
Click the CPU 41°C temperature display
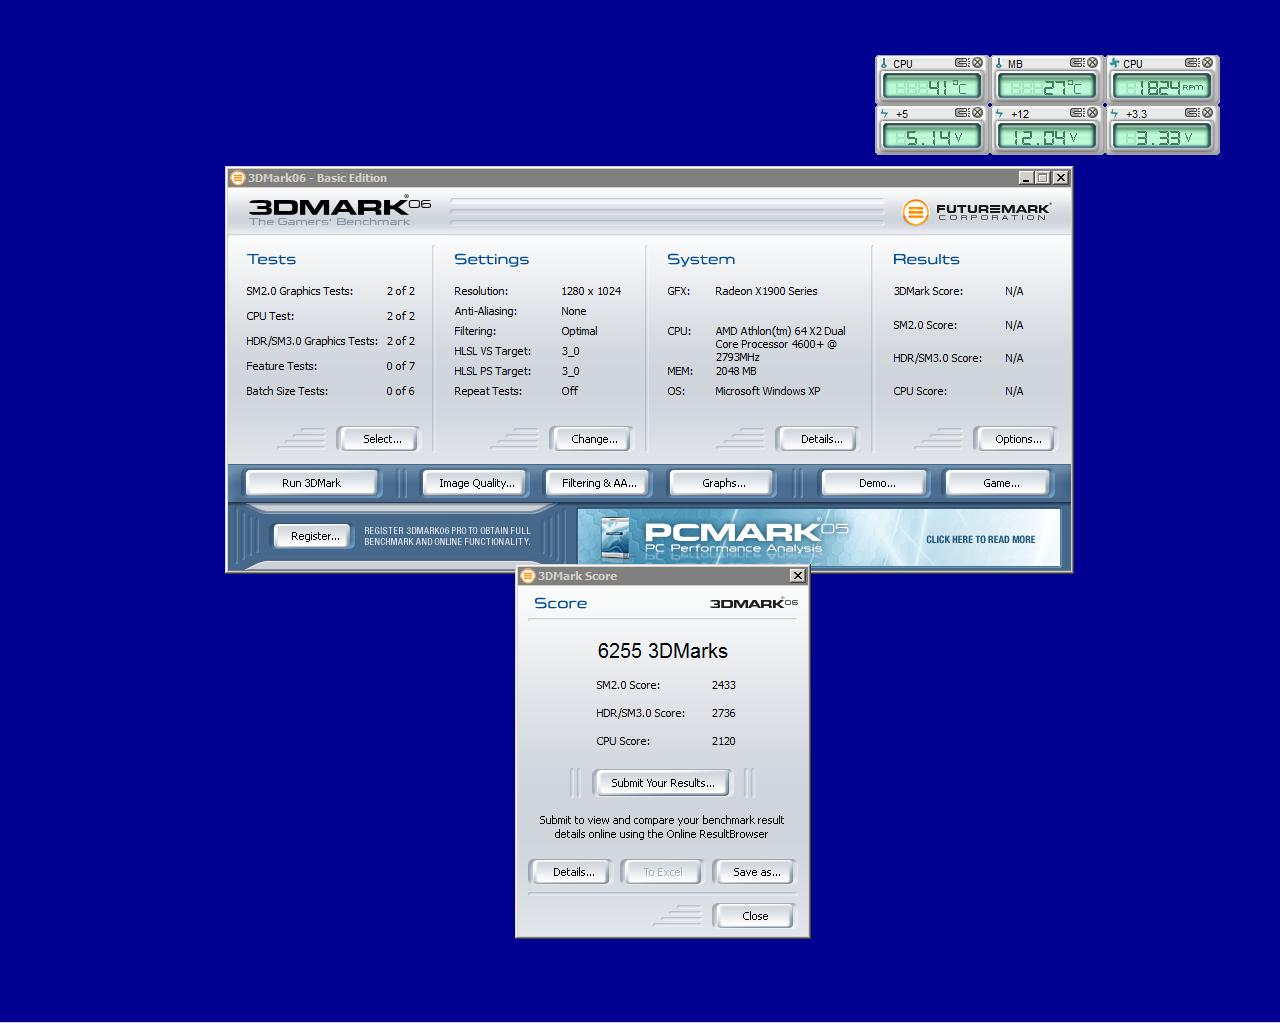coord(932,87)
